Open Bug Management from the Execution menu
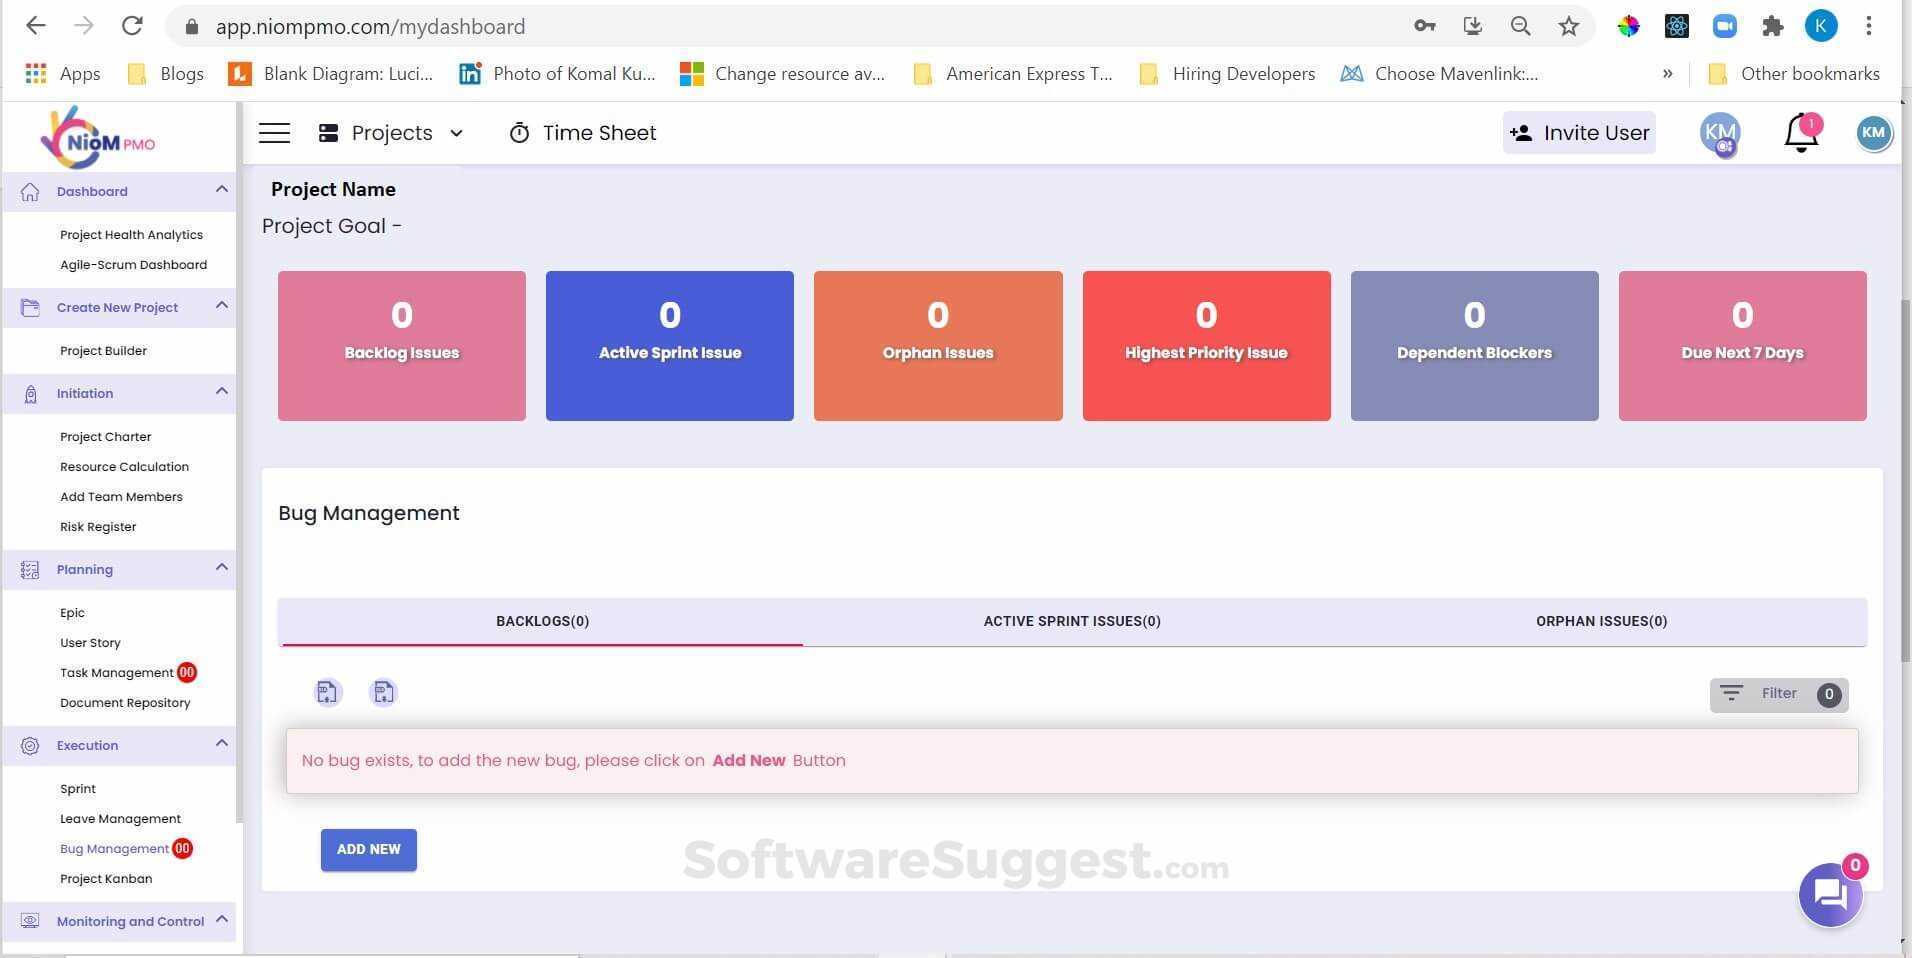The image size is (1912, 958). 115,848
